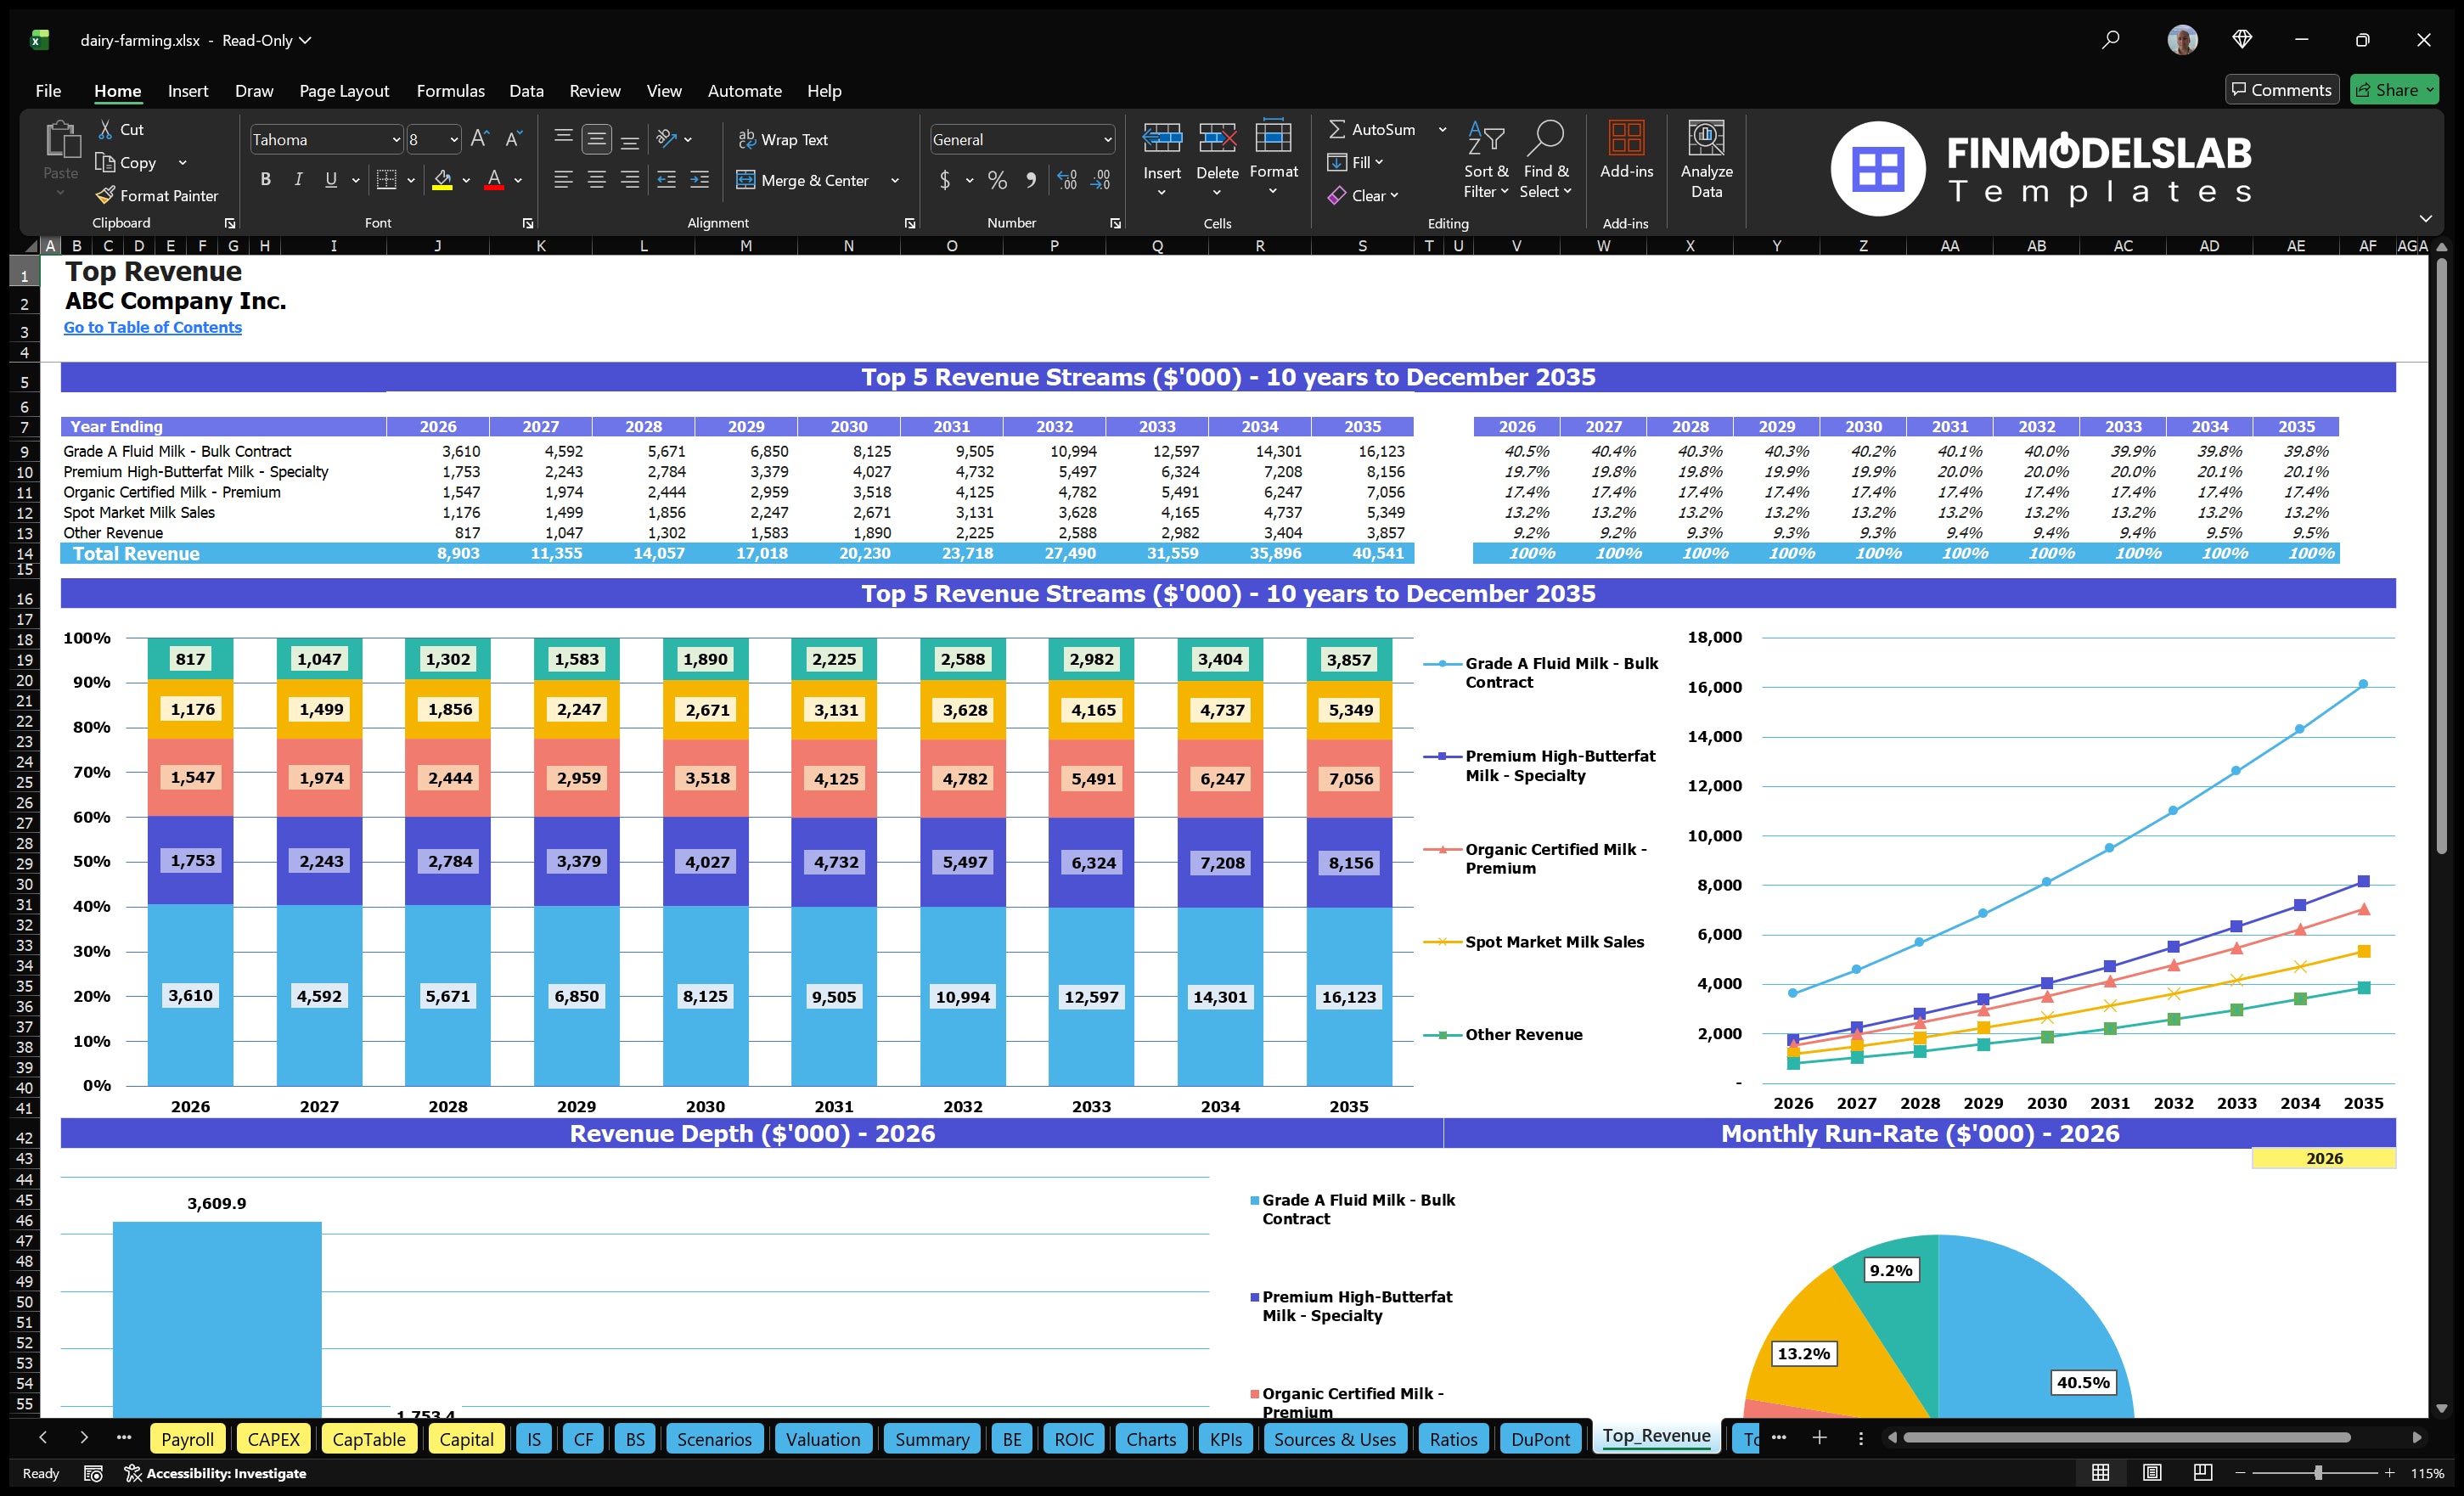Apply Merge & Center to selection
This screenshot has height=1496, width=2464.
804,180
